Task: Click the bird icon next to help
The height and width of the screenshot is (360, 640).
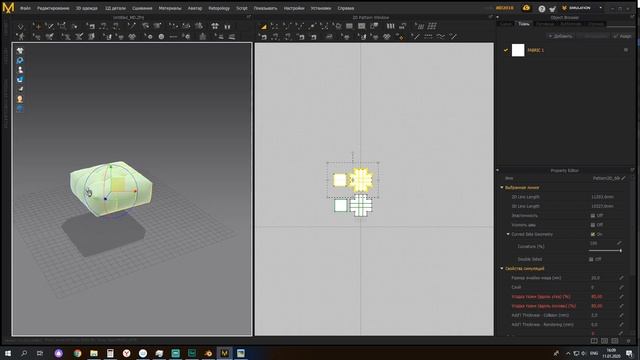Action: (x=552, y=9)
